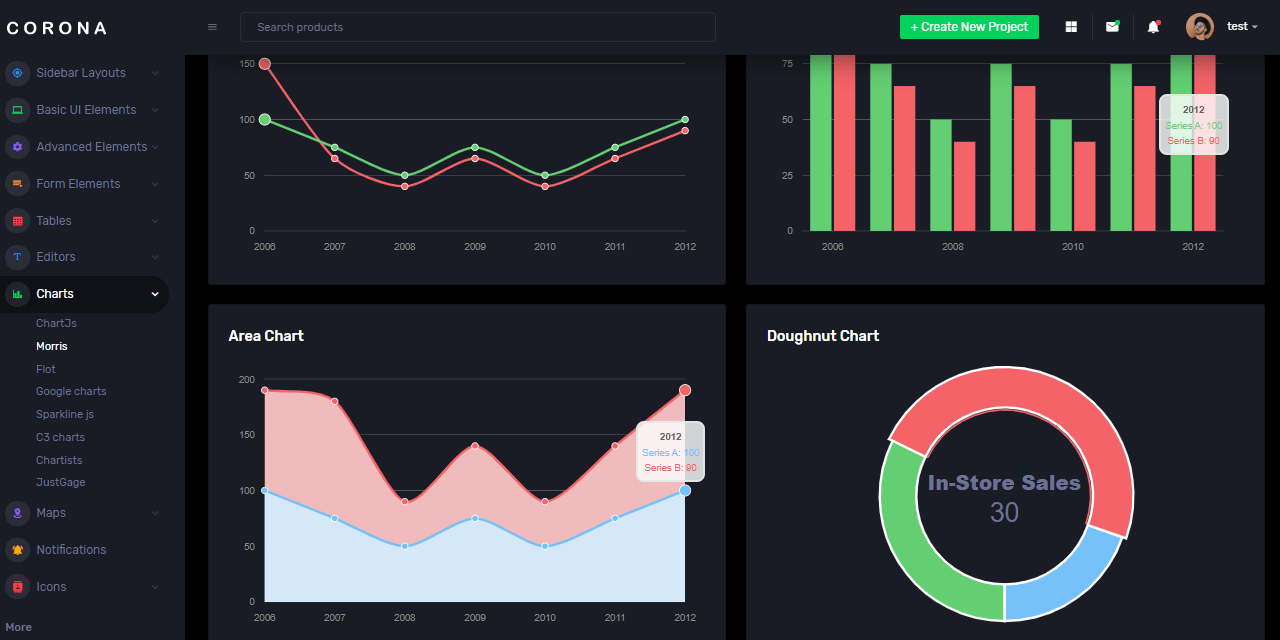Open the JustGage submenu item
This screenshot has height=640, width=1280.
point(60,482)
